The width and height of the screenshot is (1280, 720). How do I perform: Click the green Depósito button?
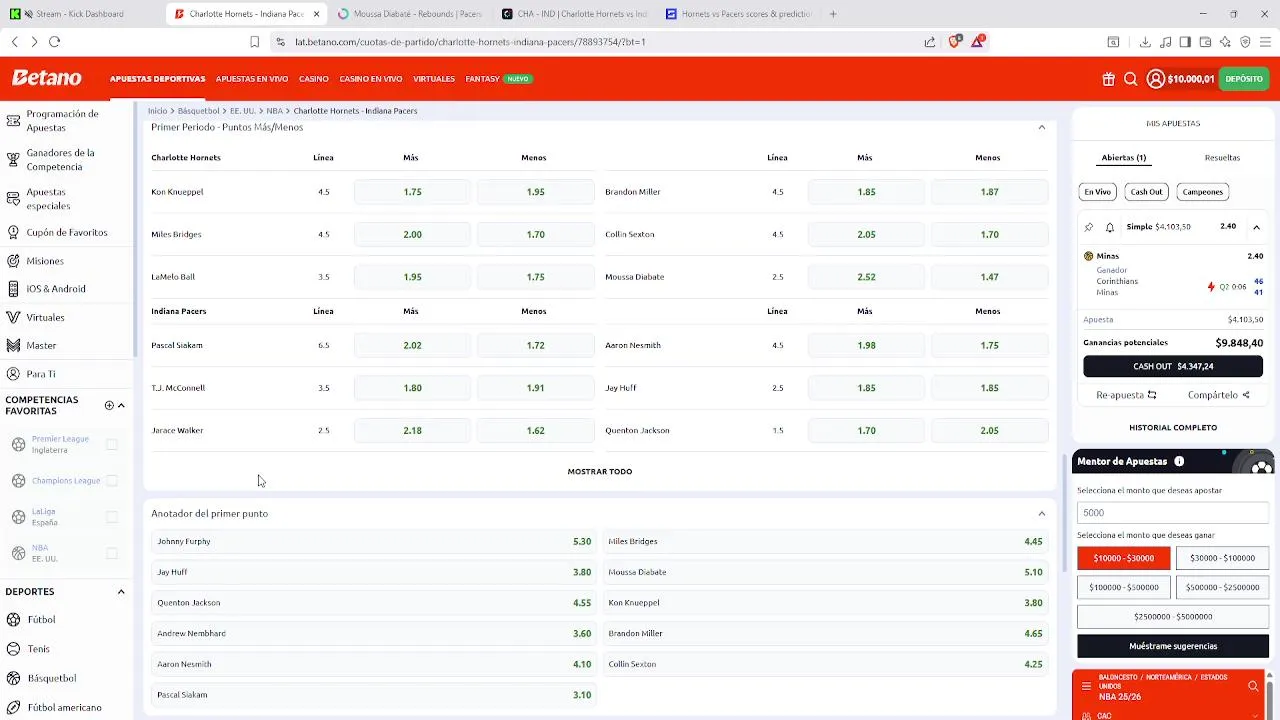(x=1244, y=79)
